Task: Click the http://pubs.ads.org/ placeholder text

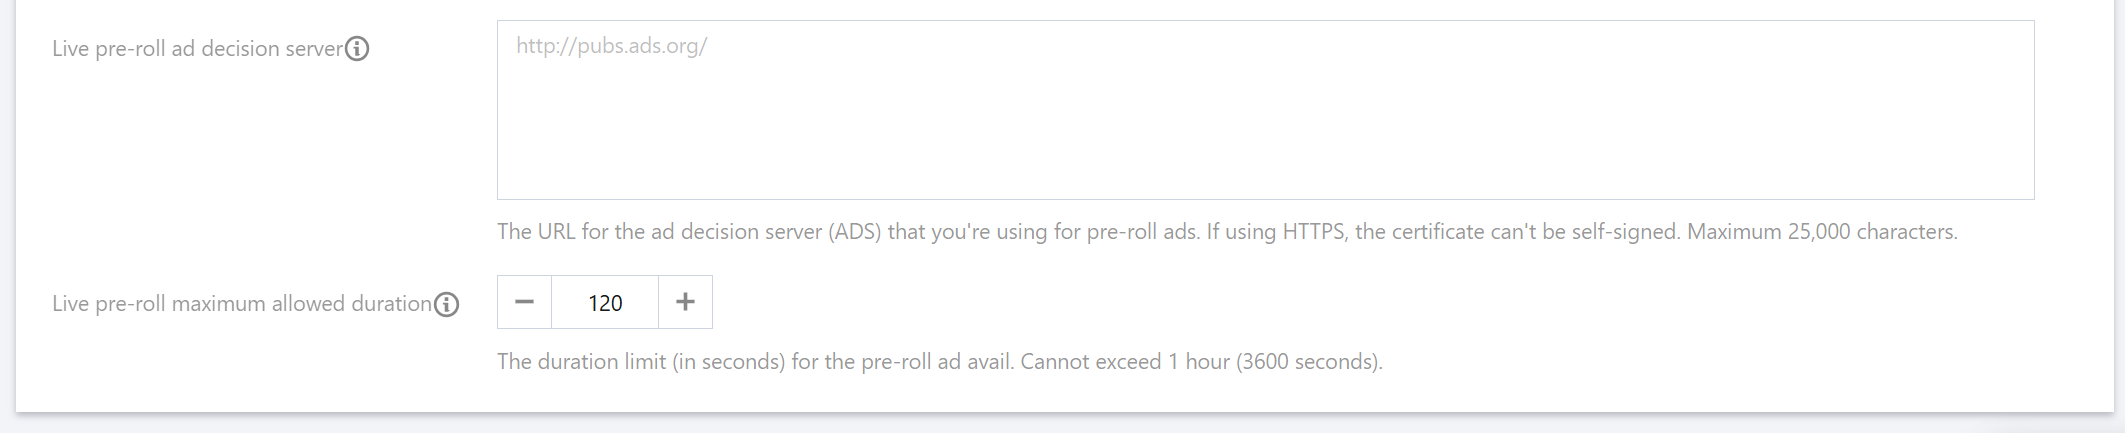Action: point(611,46)
